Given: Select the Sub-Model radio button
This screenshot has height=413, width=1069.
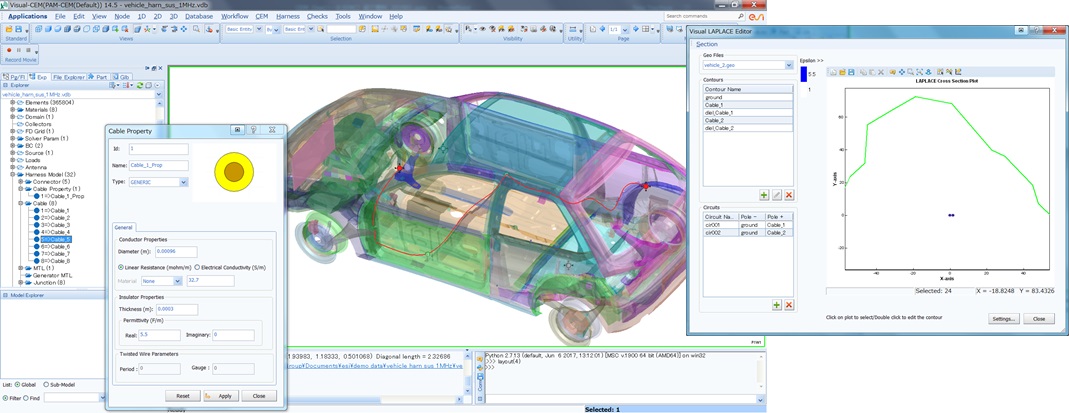Looking at the screenshot, I should pos(46,384).
